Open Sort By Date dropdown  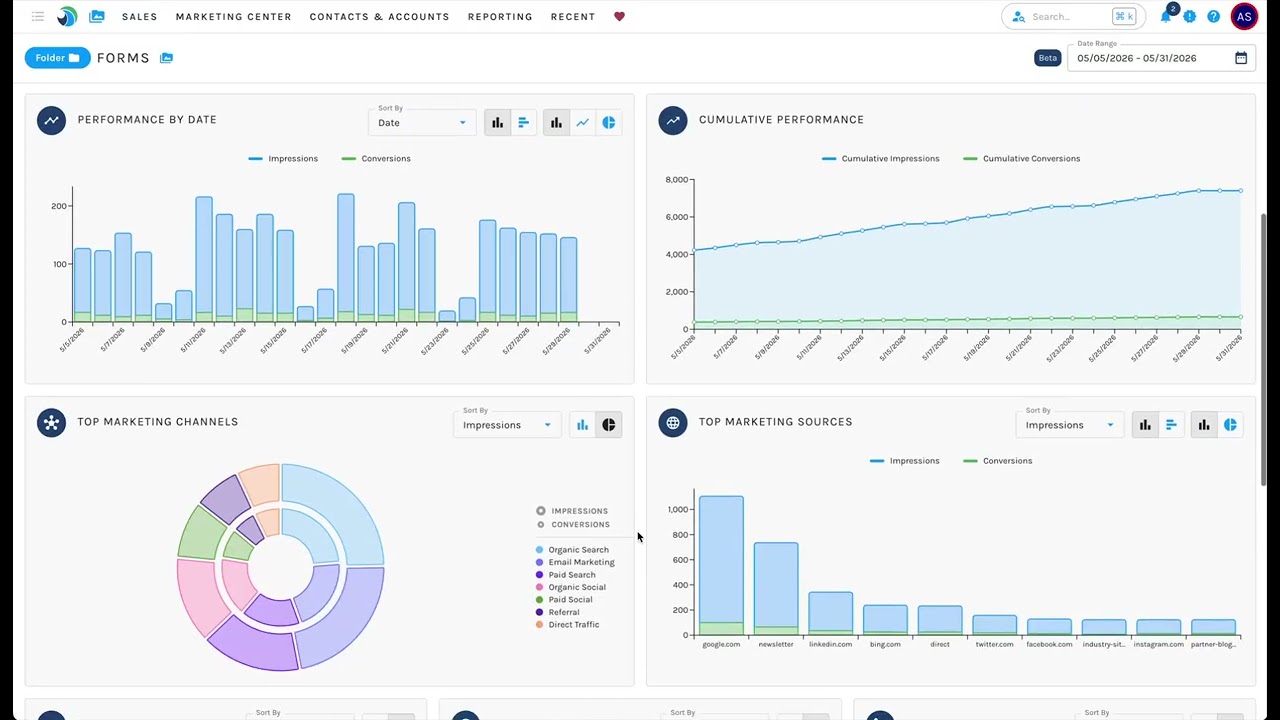[x=421, y=123]
